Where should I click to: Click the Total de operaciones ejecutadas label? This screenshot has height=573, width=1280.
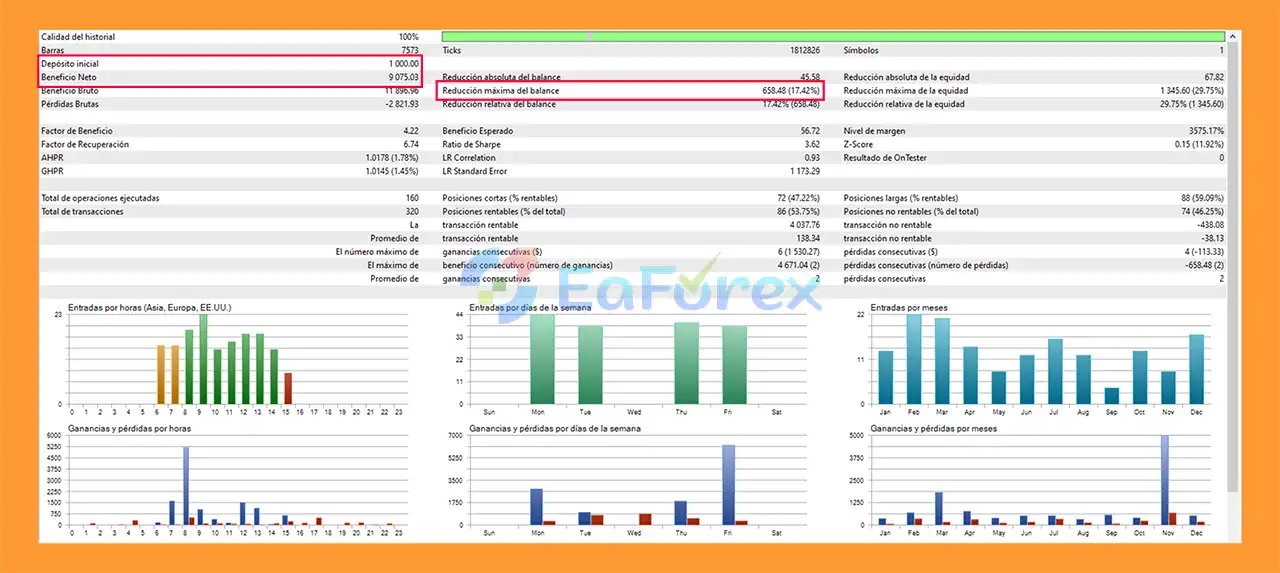coord(100,198)
